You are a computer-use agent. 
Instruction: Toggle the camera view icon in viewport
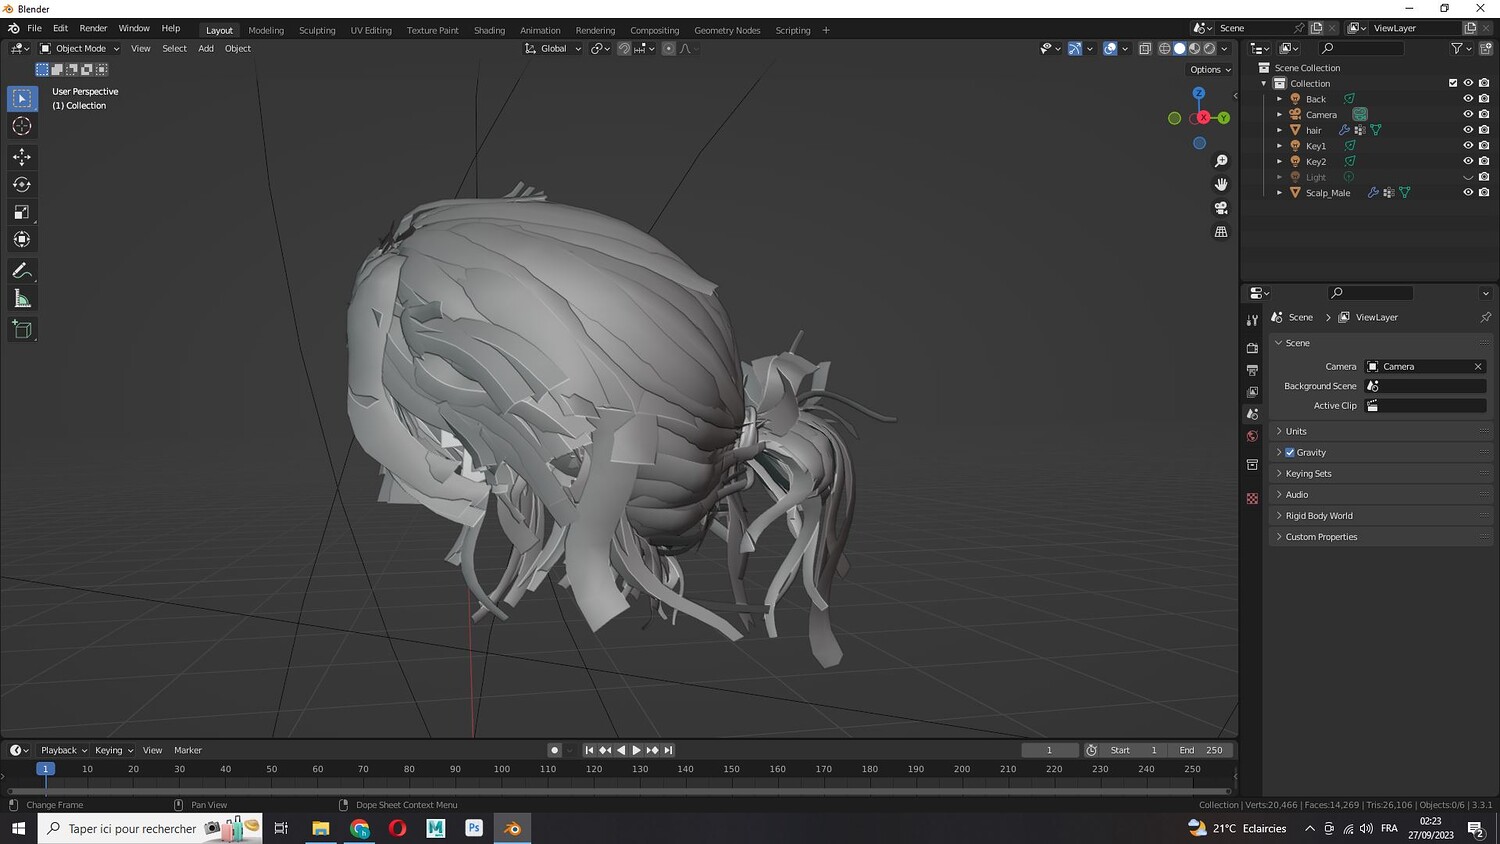coord(1221,208)
